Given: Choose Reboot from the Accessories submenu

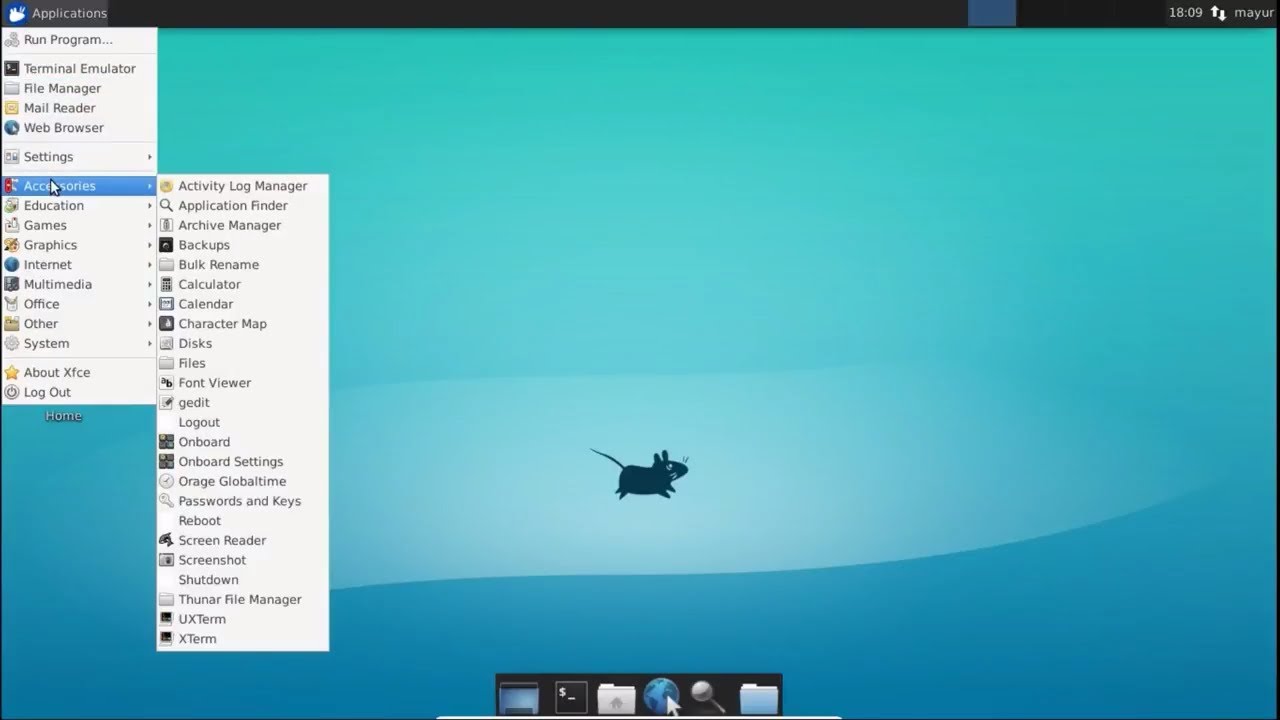Looking at the screenshot, I should tap(243, 521).
